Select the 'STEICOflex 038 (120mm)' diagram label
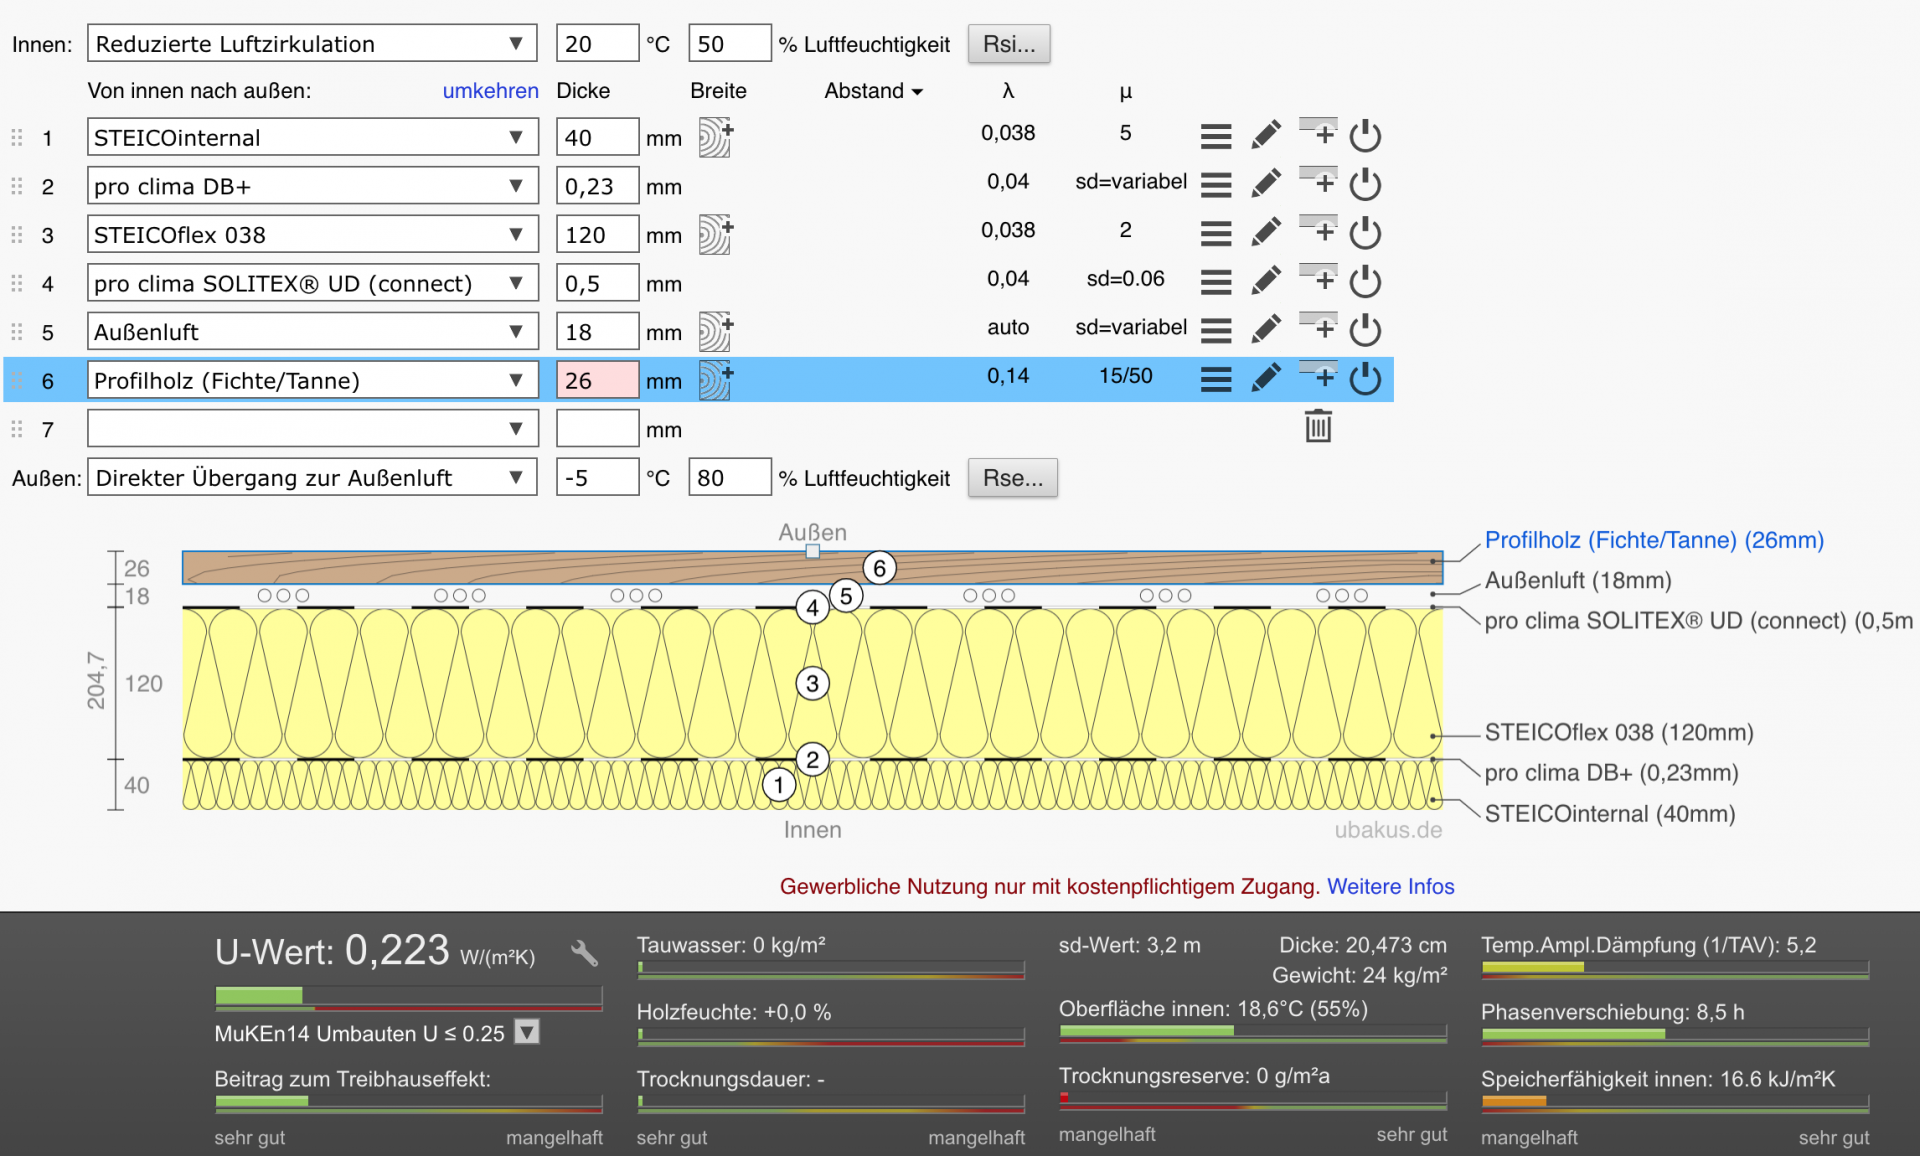This screenshot has height=1156, width=1920. 1619,732
